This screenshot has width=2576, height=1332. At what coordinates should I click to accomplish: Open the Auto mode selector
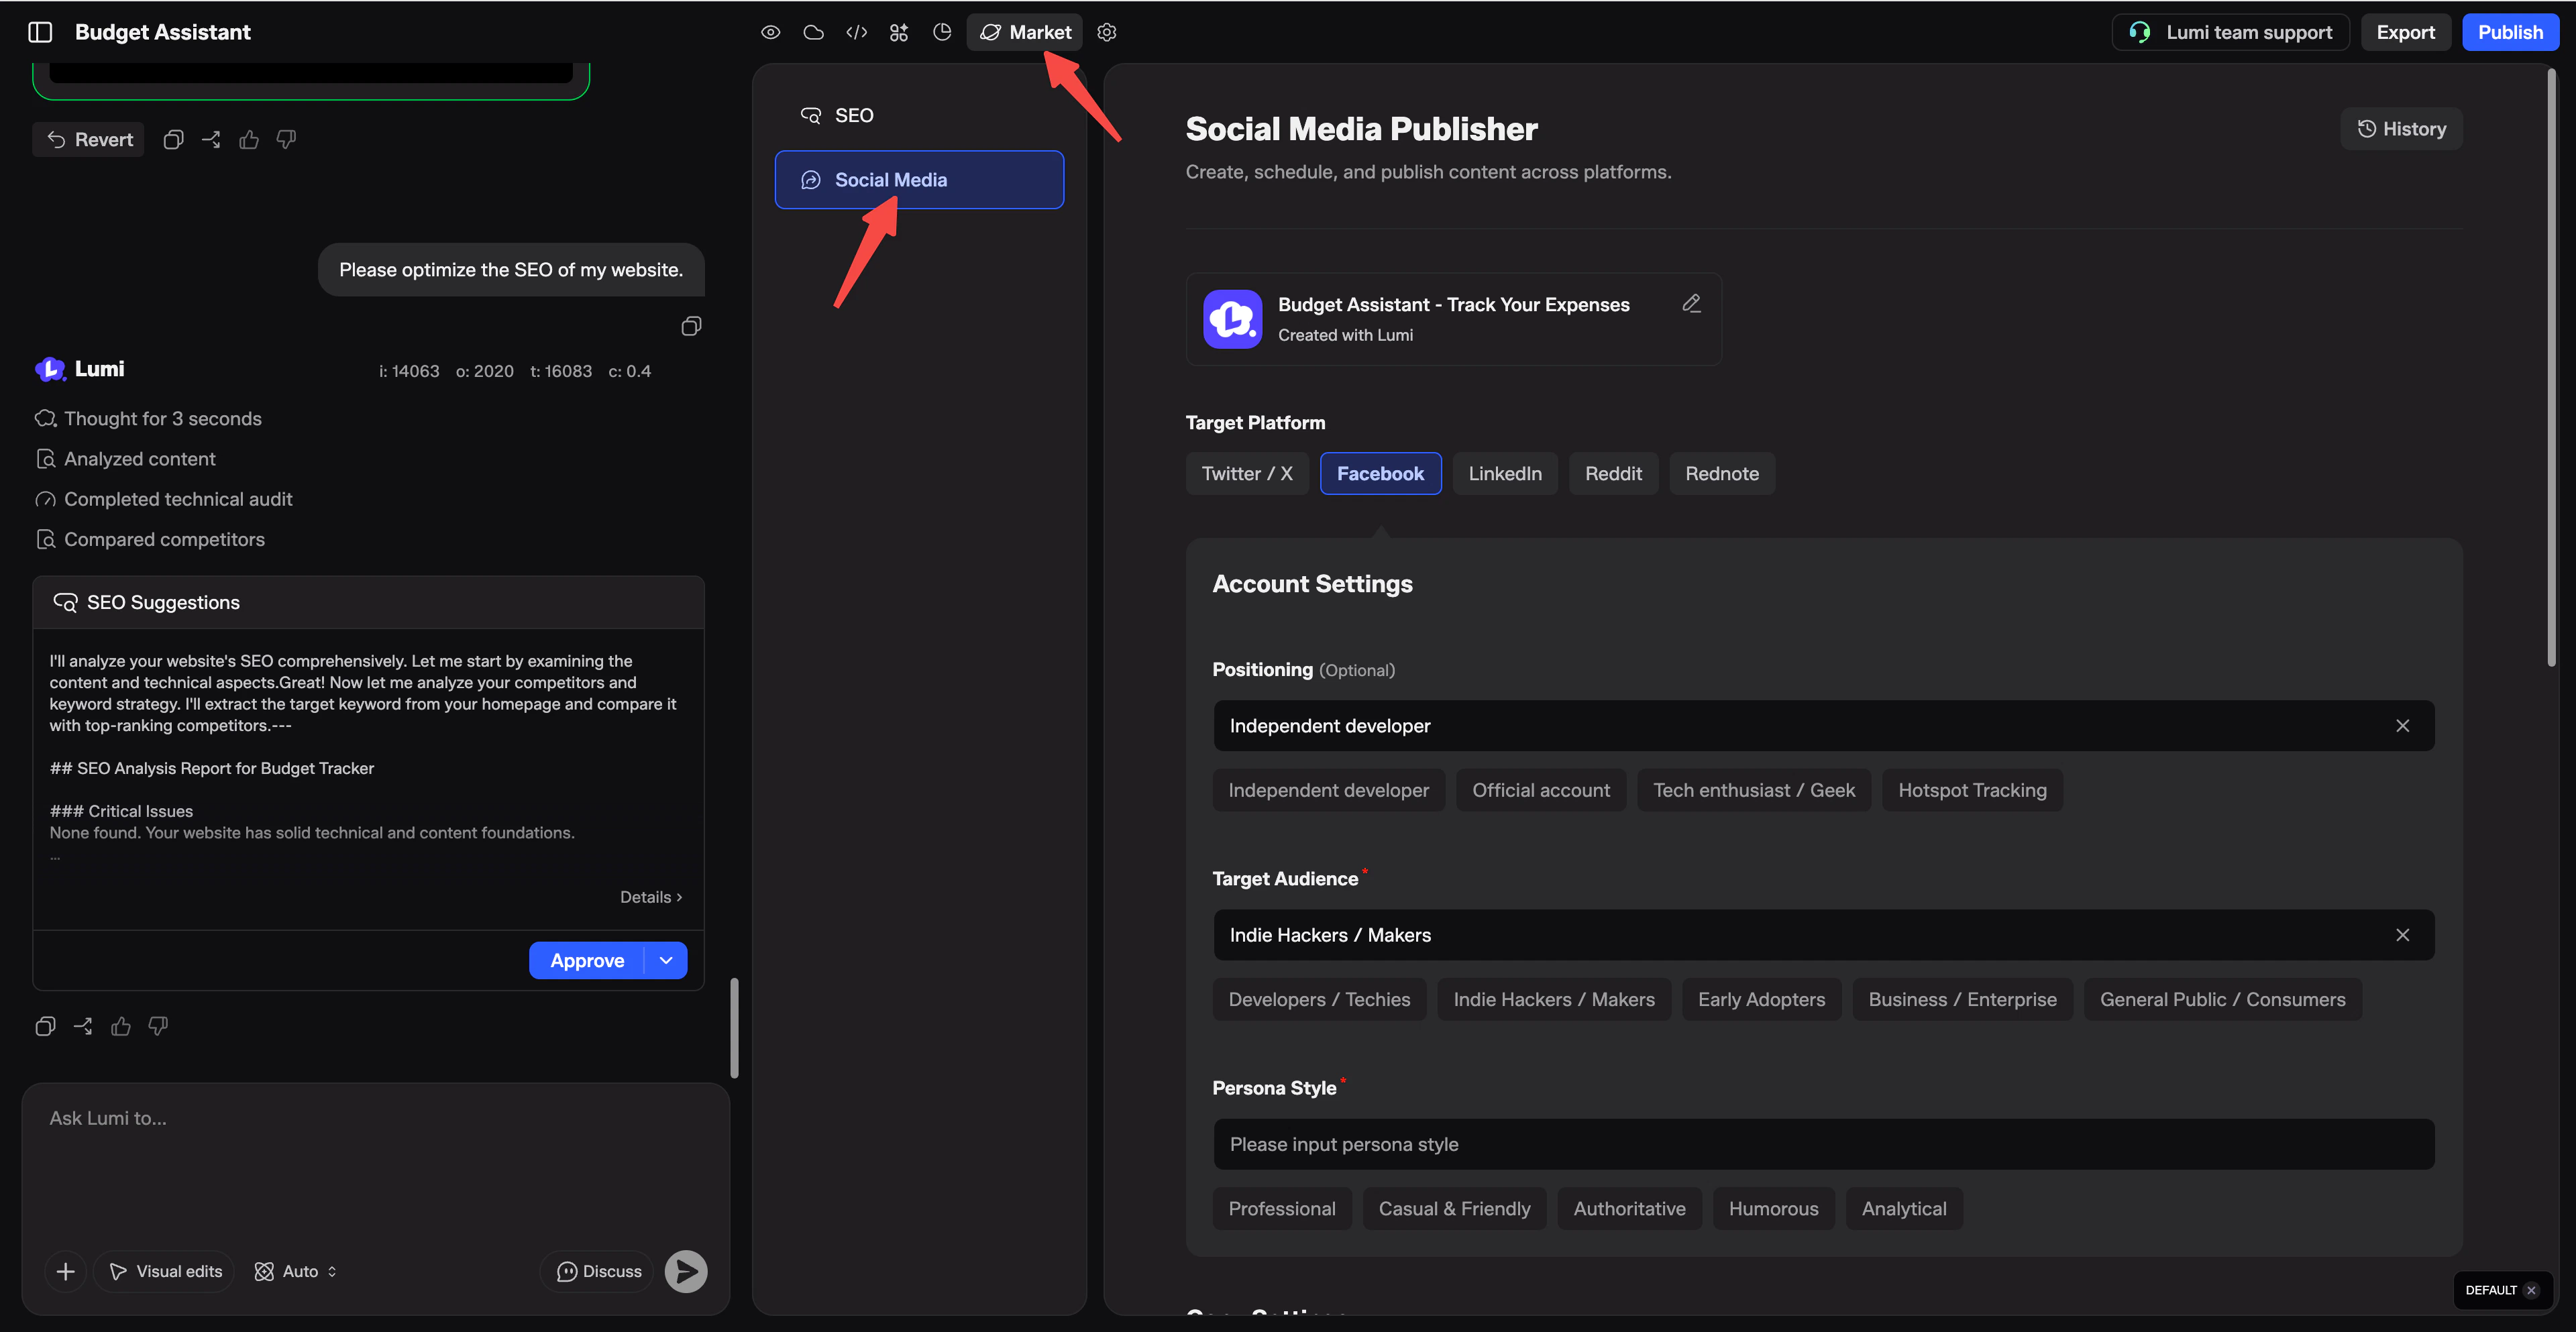click(297, 1271)
